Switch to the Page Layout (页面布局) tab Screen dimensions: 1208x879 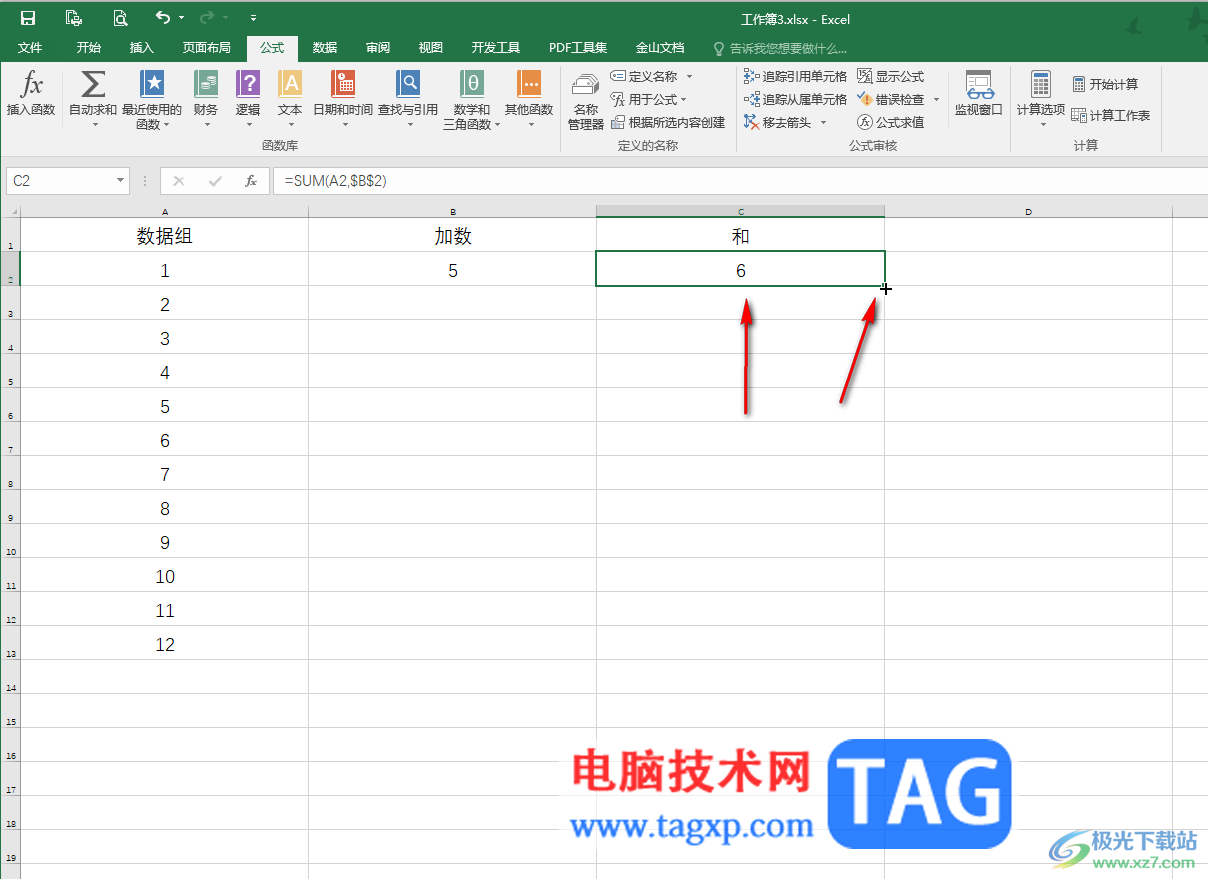[x=206, y=47]
